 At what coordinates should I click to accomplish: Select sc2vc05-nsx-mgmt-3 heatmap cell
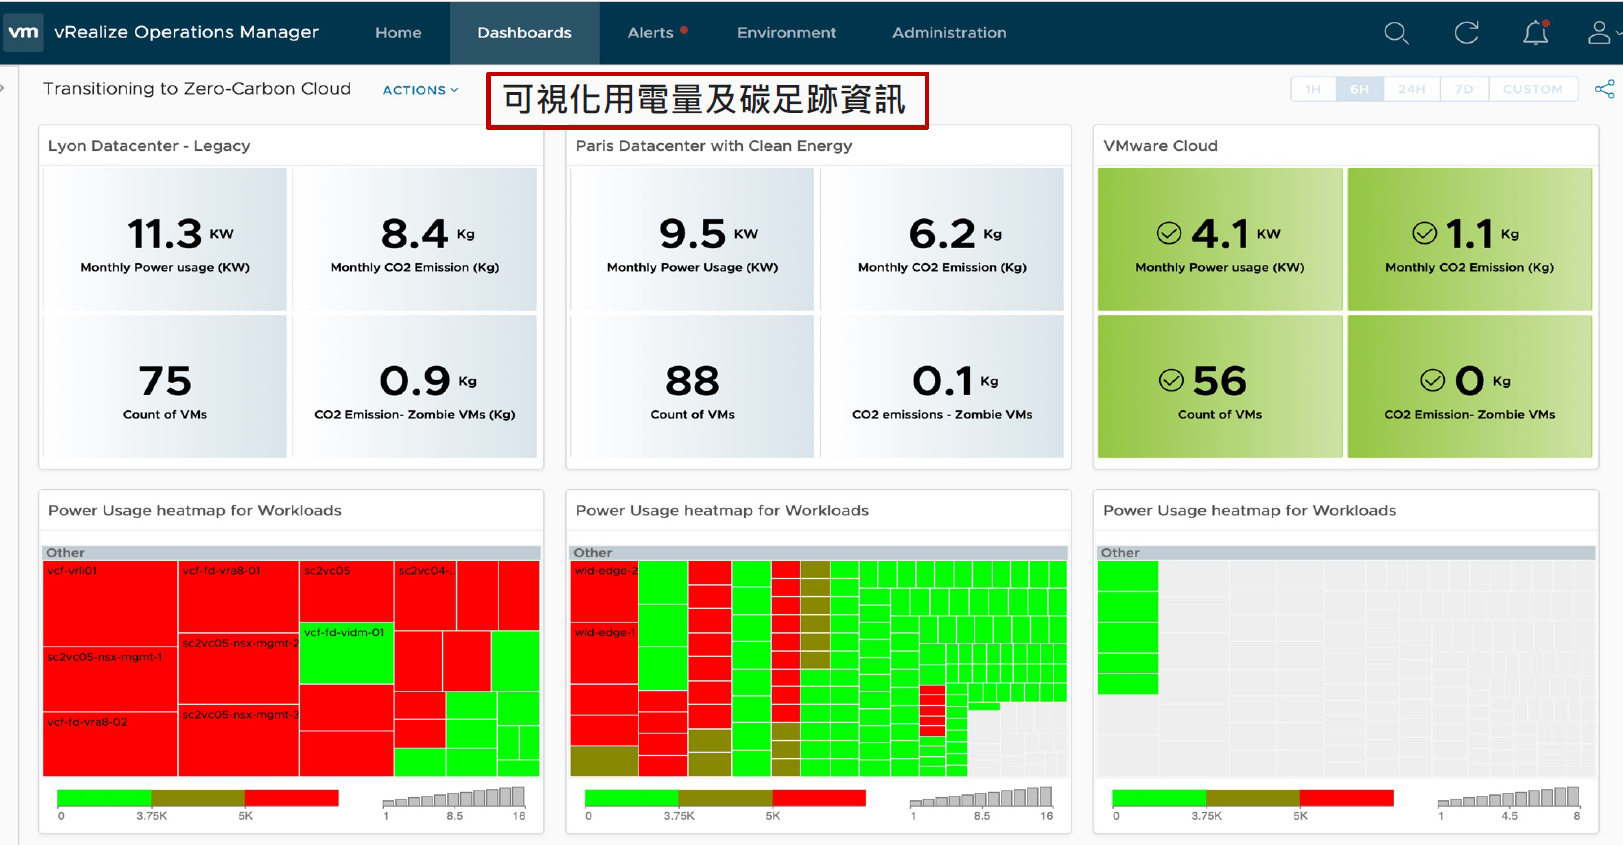coord(239,740)
